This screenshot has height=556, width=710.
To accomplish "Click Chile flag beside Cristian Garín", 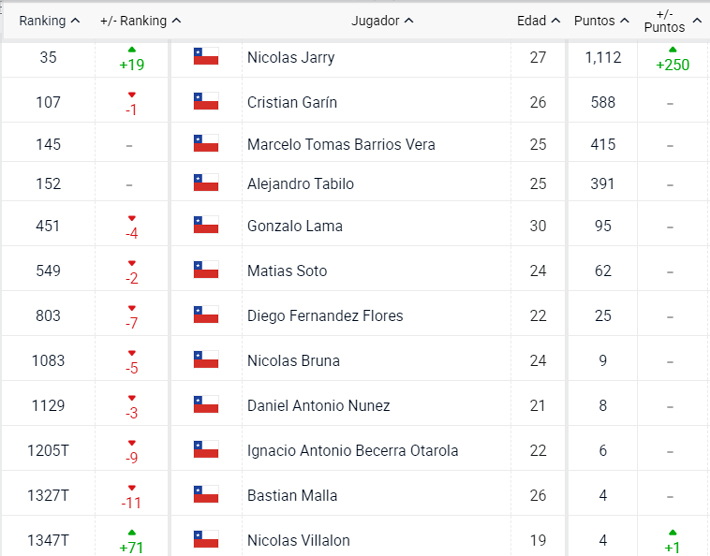I will click(x=206, y=101).
